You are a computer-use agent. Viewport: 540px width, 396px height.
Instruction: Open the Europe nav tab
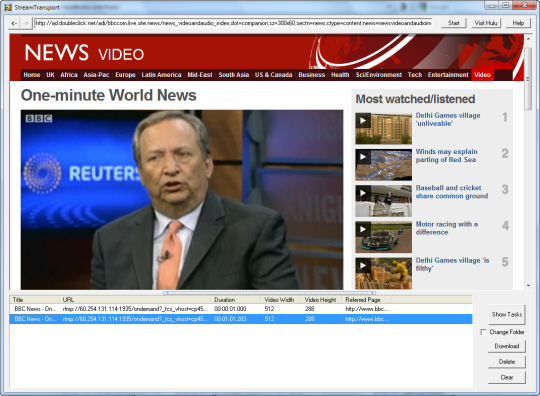click(x=125, y=75)
